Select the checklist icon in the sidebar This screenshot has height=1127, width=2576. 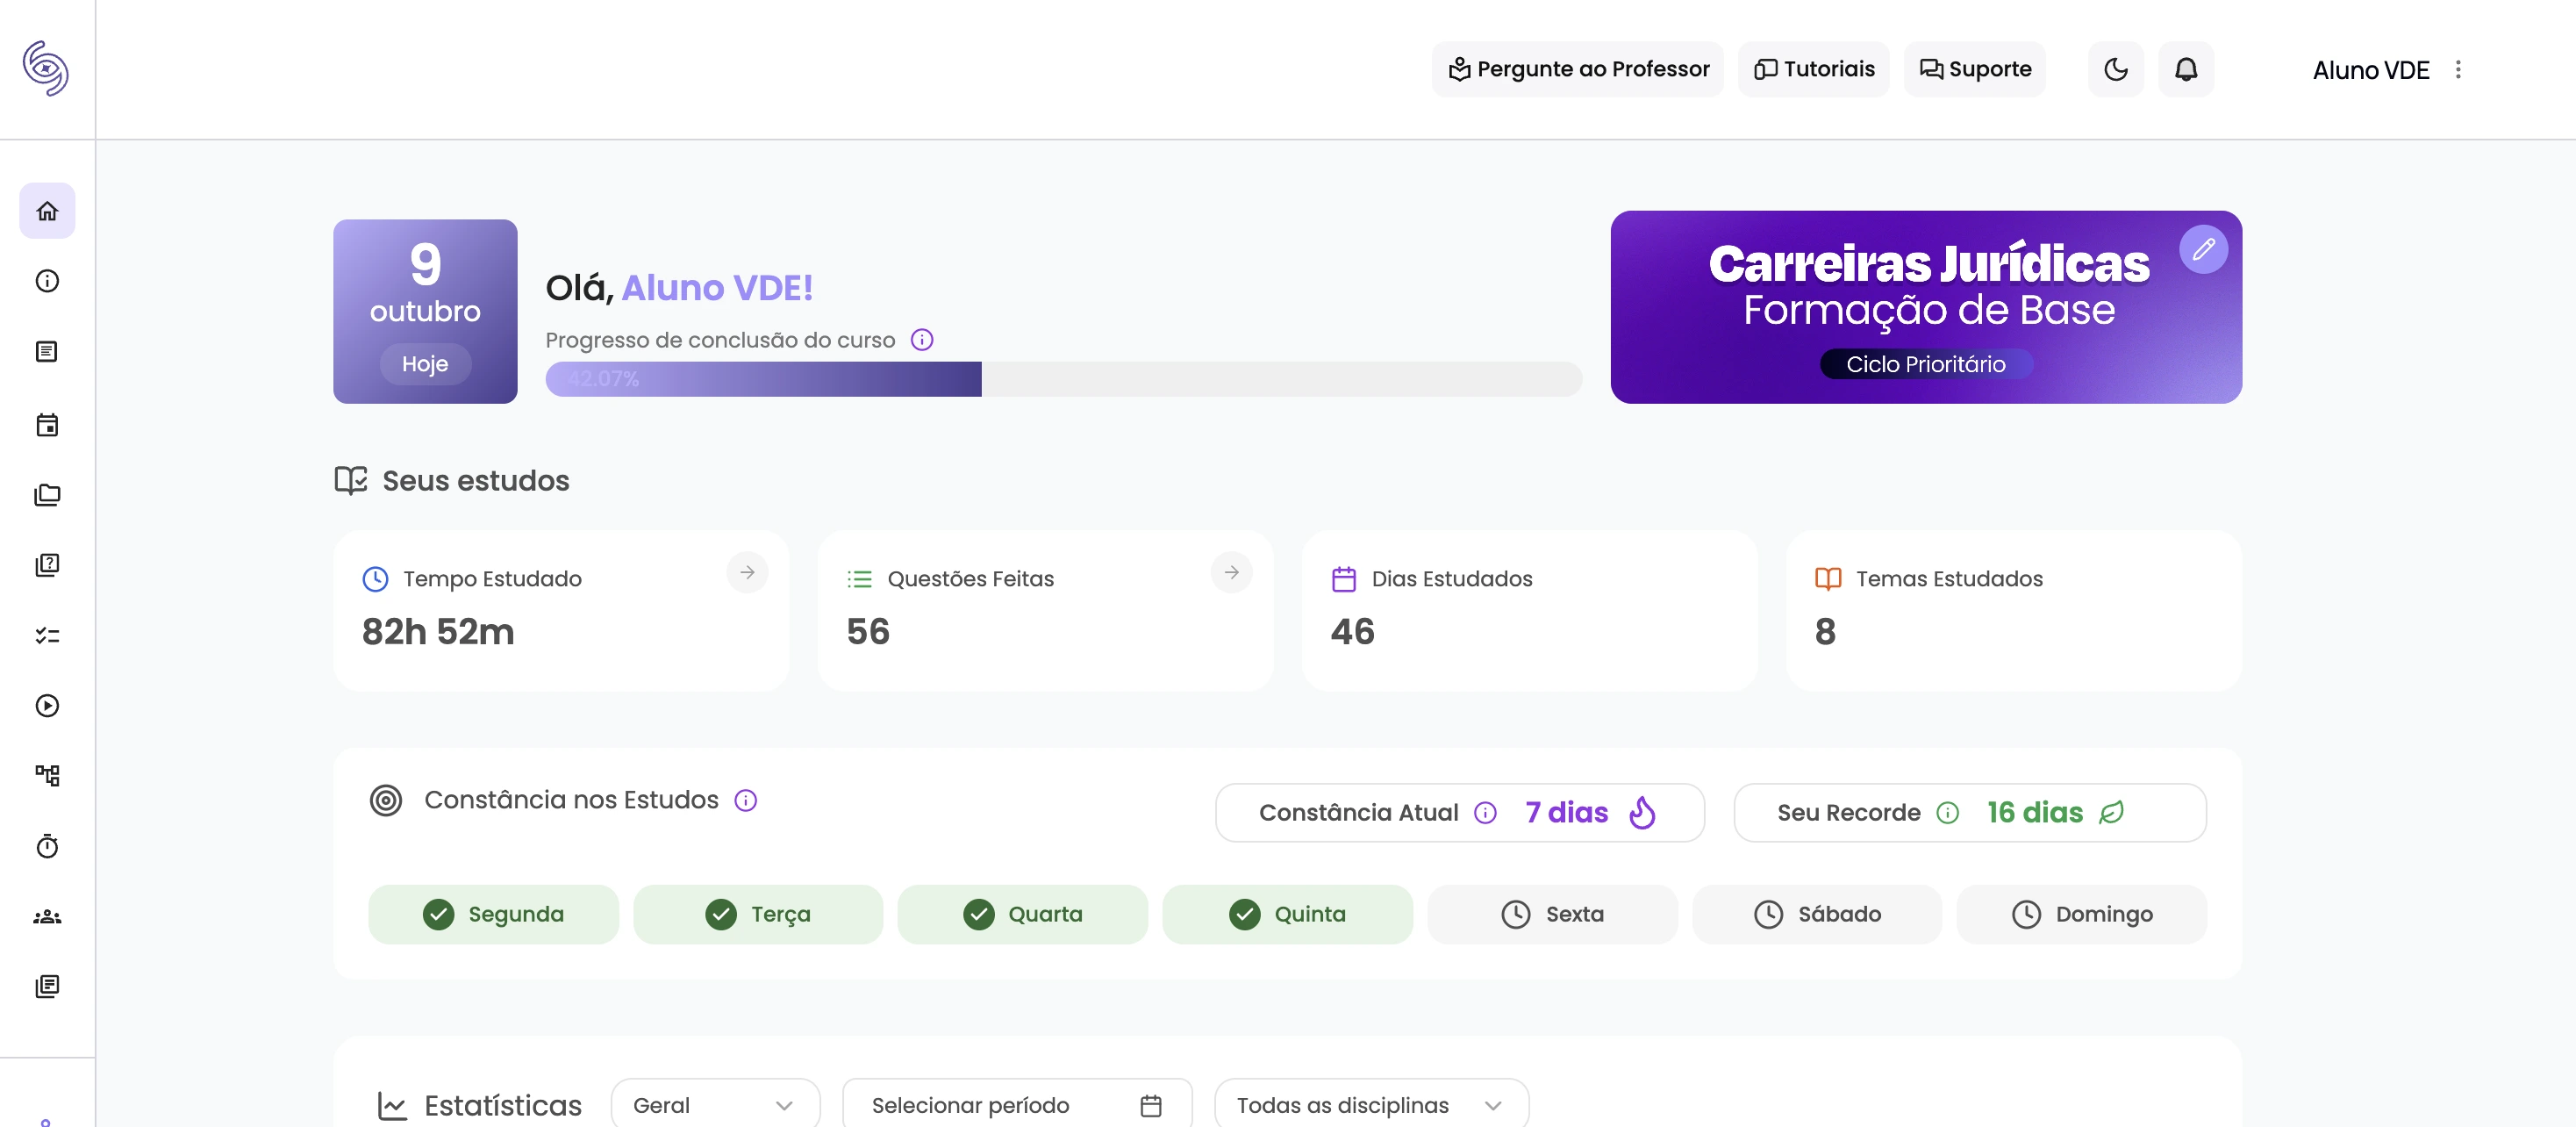pos(47,635)
